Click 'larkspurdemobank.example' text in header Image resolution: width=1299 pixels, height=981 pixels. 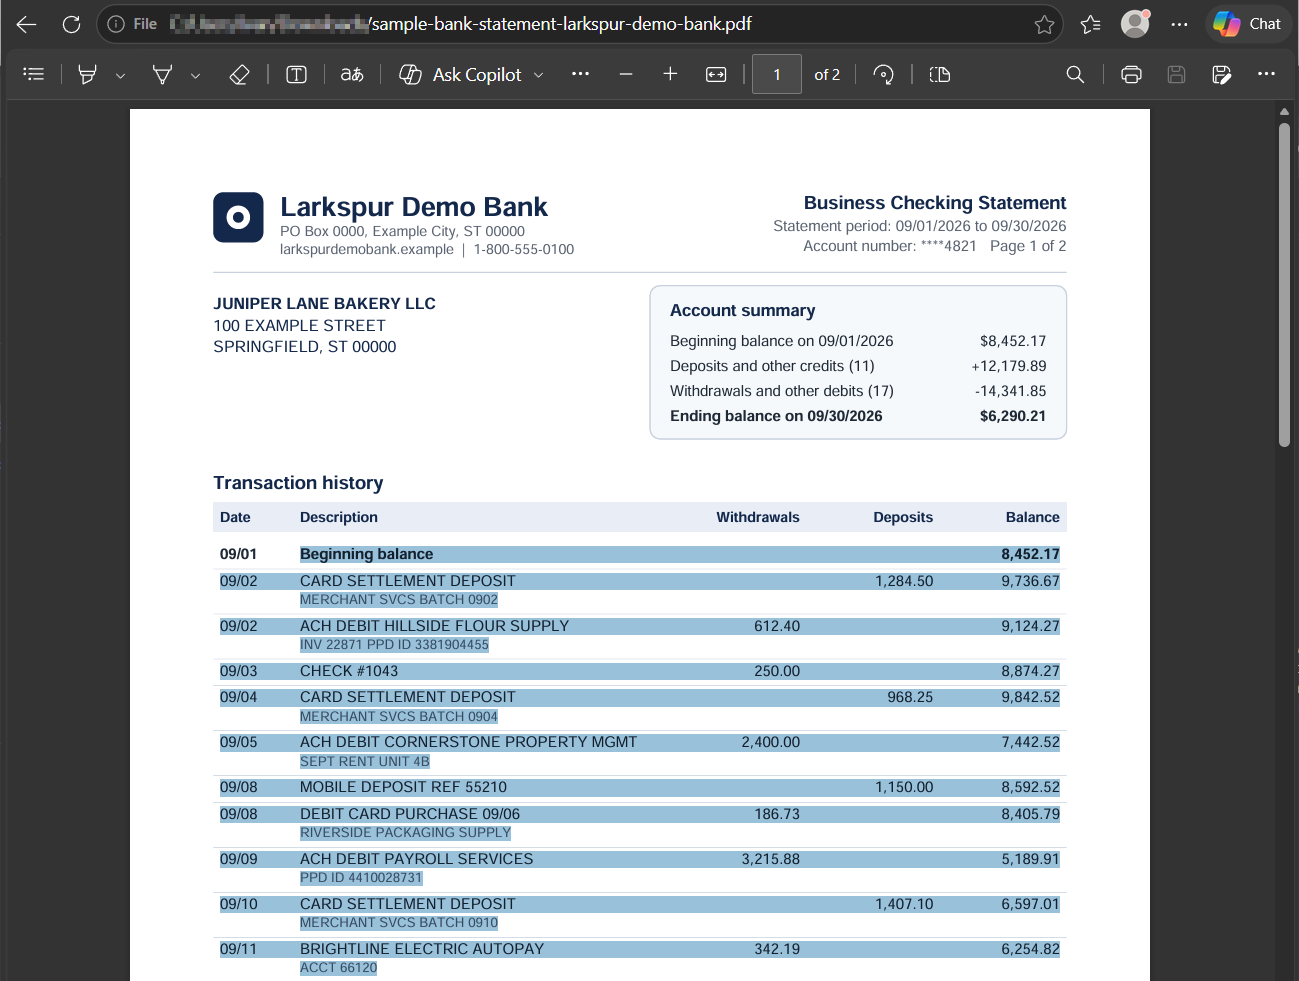point(367,250)
